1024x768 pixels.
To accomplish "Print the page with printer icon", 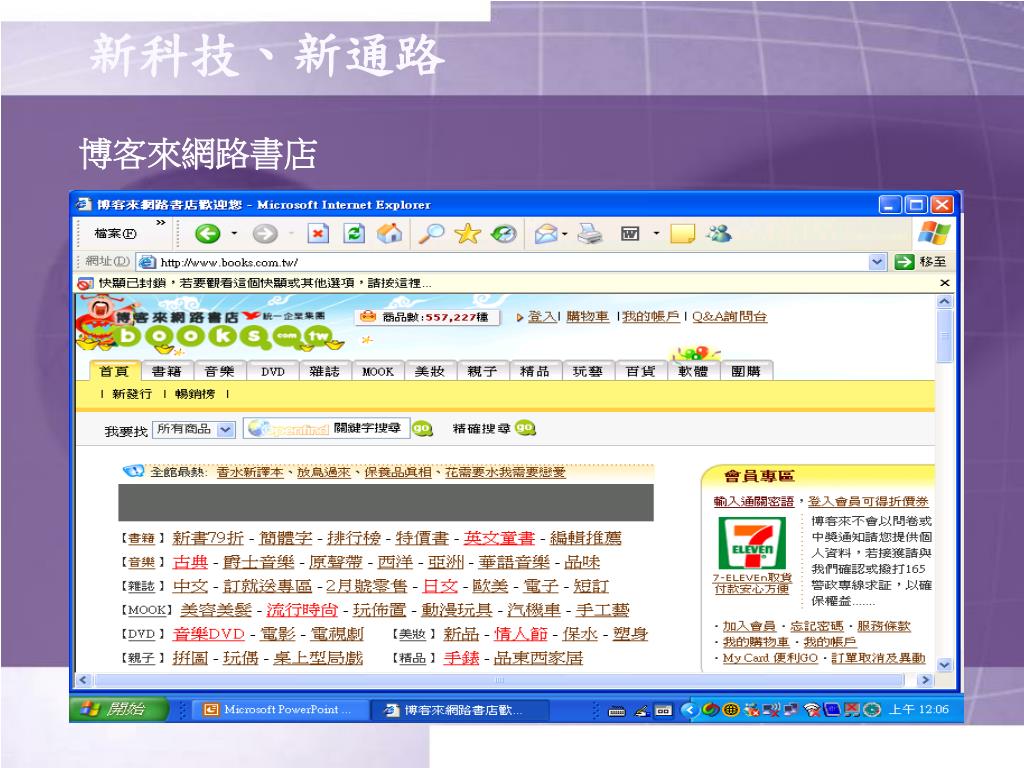I will pos(590,233).
